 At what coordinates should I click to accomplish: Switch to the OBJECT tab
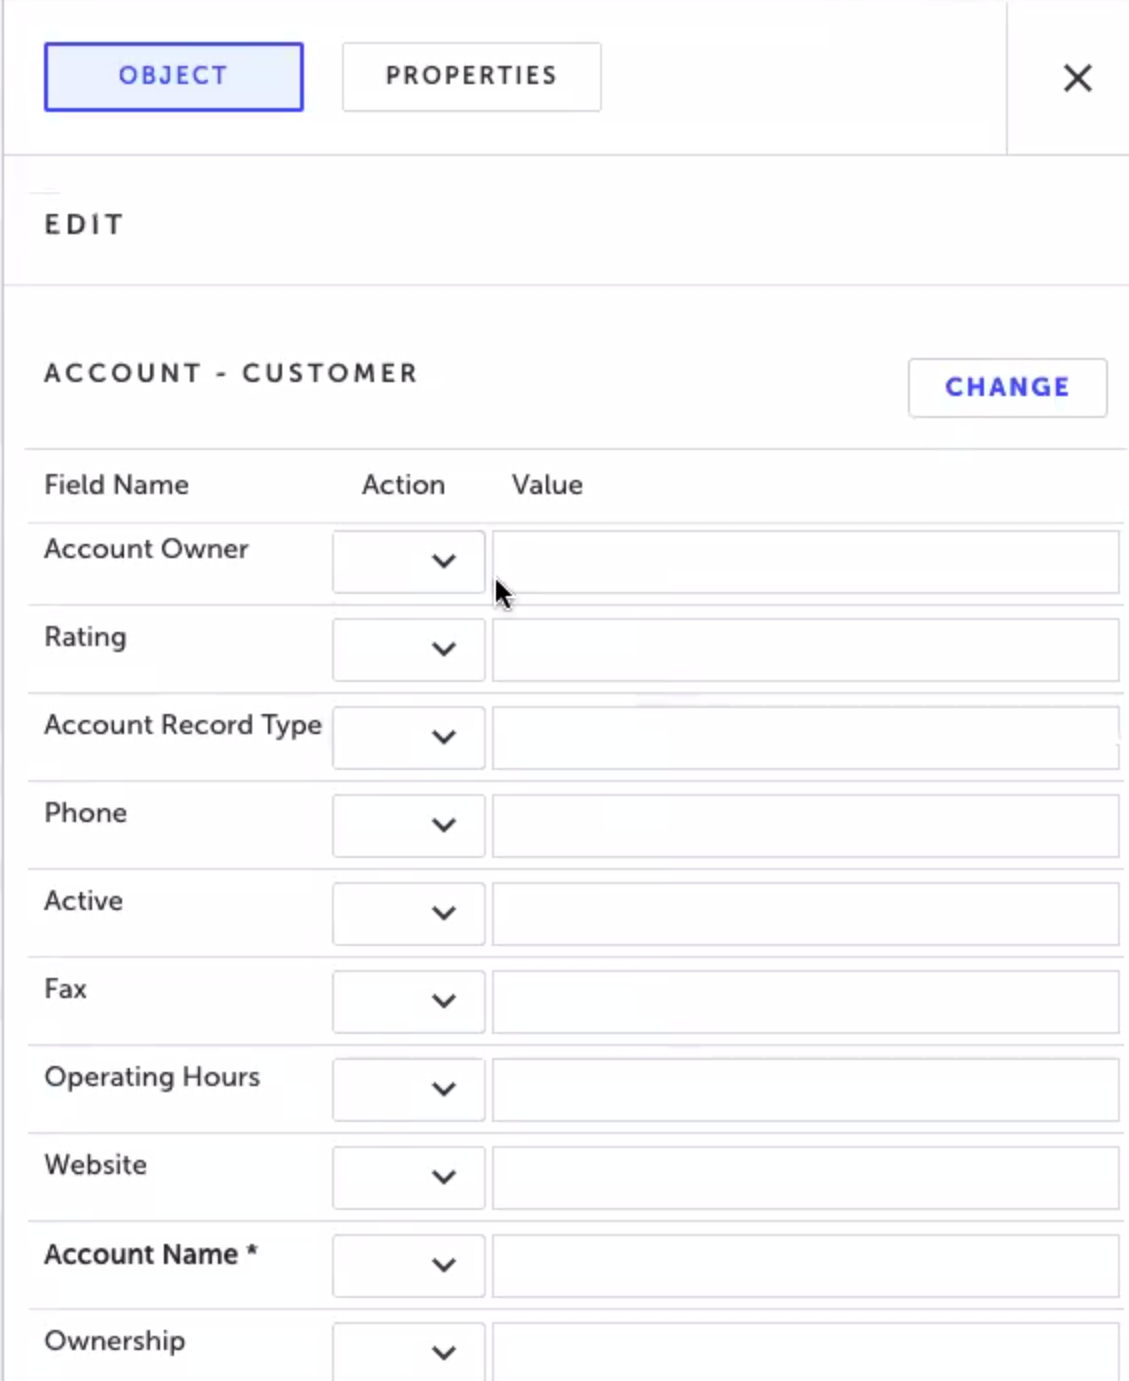(x=174, y=76)
